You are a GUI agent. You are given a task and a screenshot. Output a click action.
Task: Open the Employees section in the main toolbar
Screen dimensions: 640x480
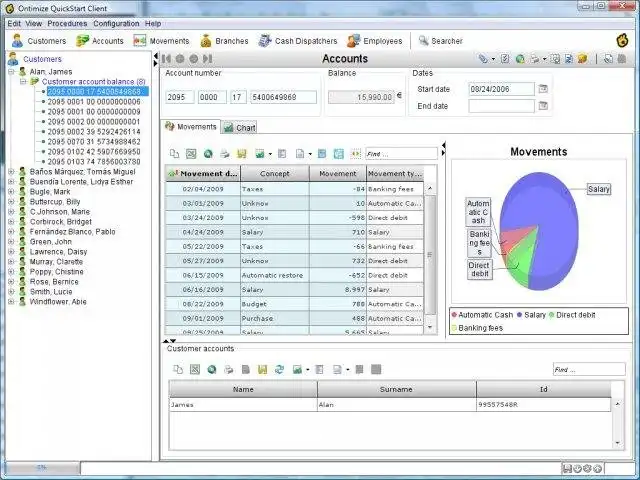[x=375, y=41]
